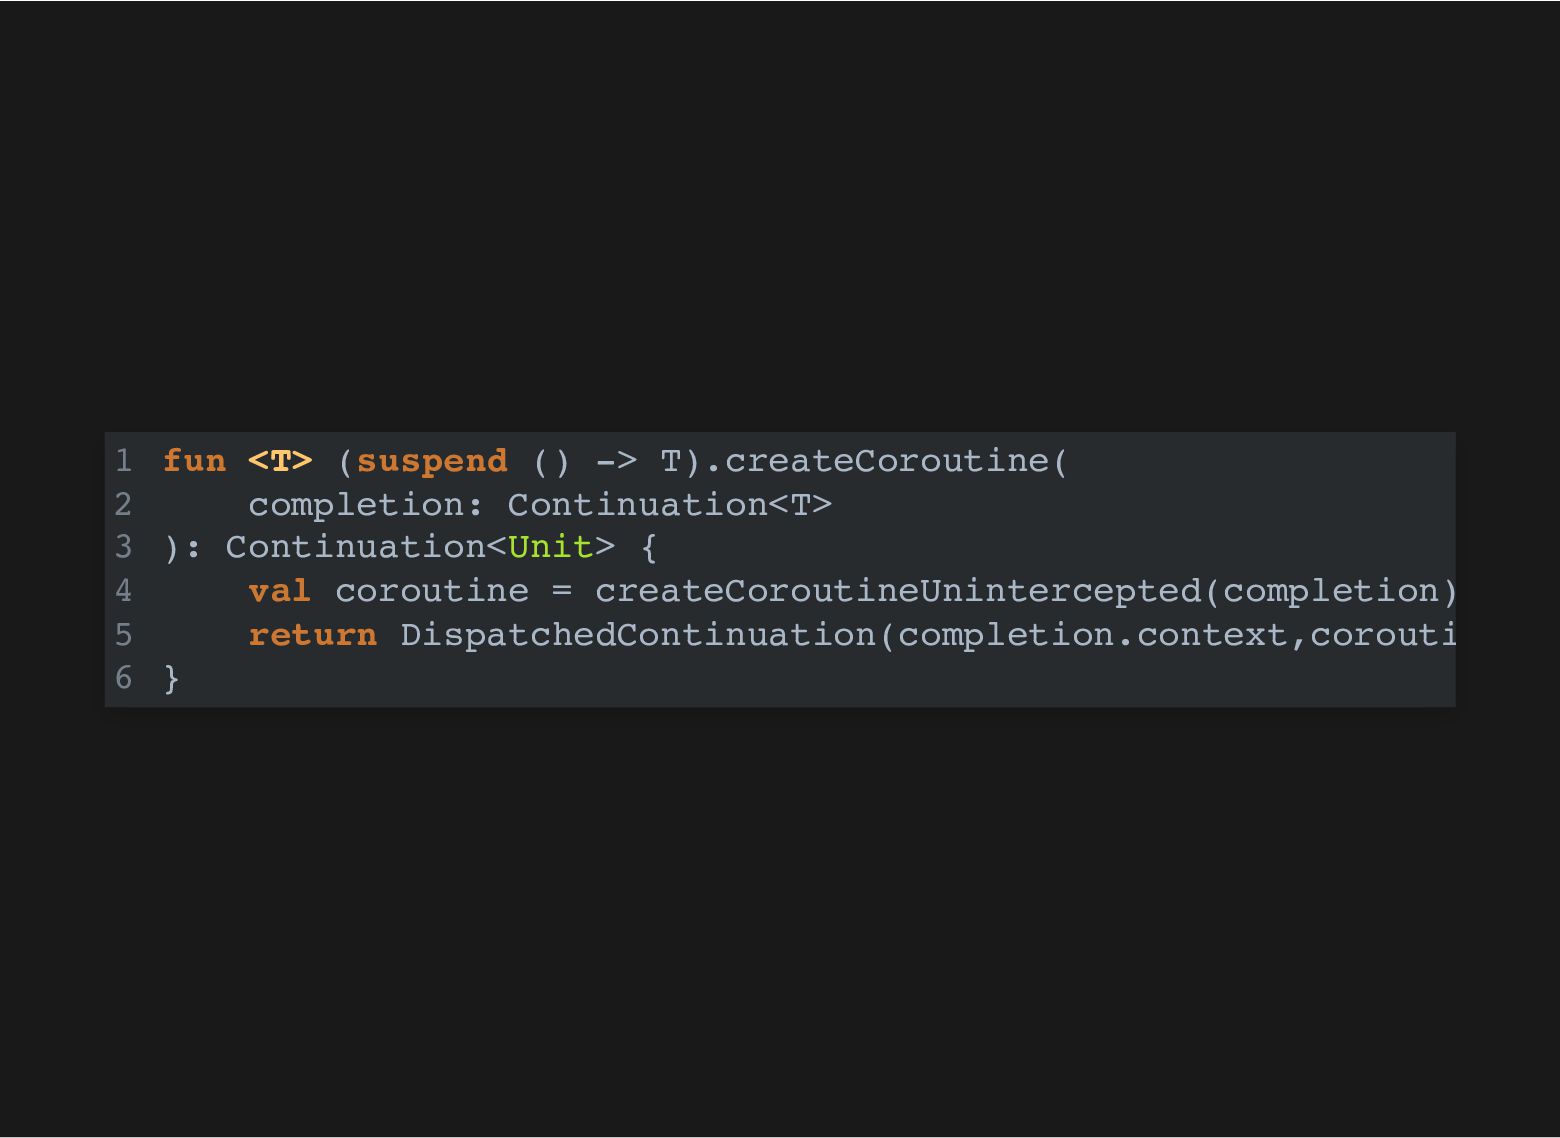The width and height of the screenshot is (1560, 1138).
Task: Click the createCoroutineUnintercepted call
Action: 897,591
